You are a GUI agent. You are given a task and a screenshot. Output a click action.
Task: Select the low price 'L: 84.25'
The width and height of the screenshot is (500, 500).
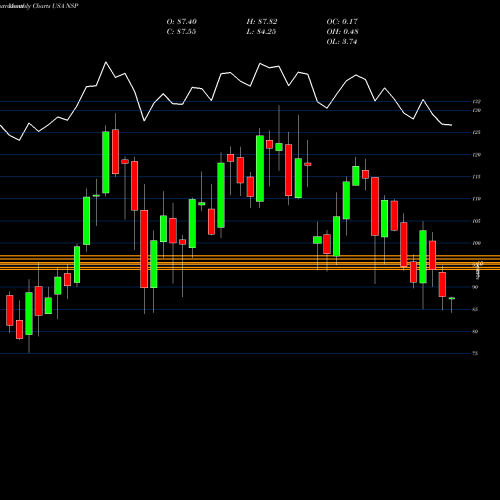point(261,32)
